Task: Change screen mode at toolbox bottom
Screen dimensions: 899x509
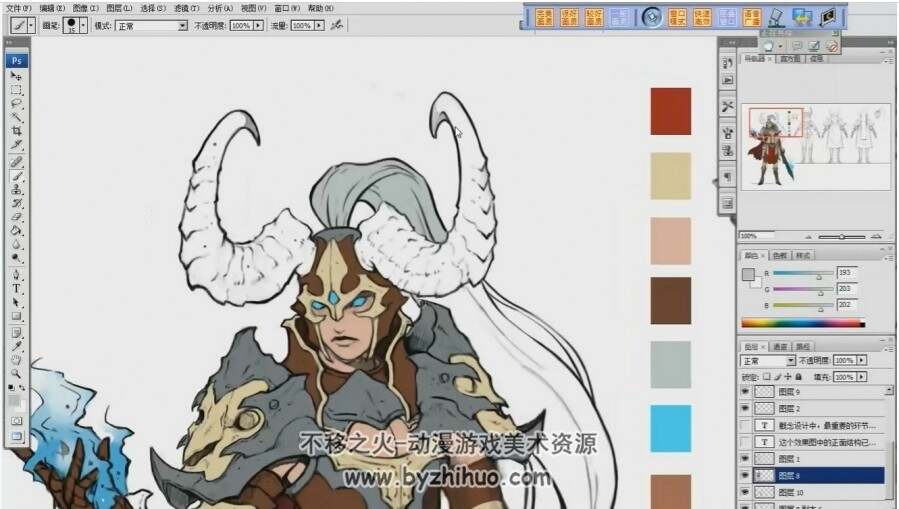Action: [16, 437]
